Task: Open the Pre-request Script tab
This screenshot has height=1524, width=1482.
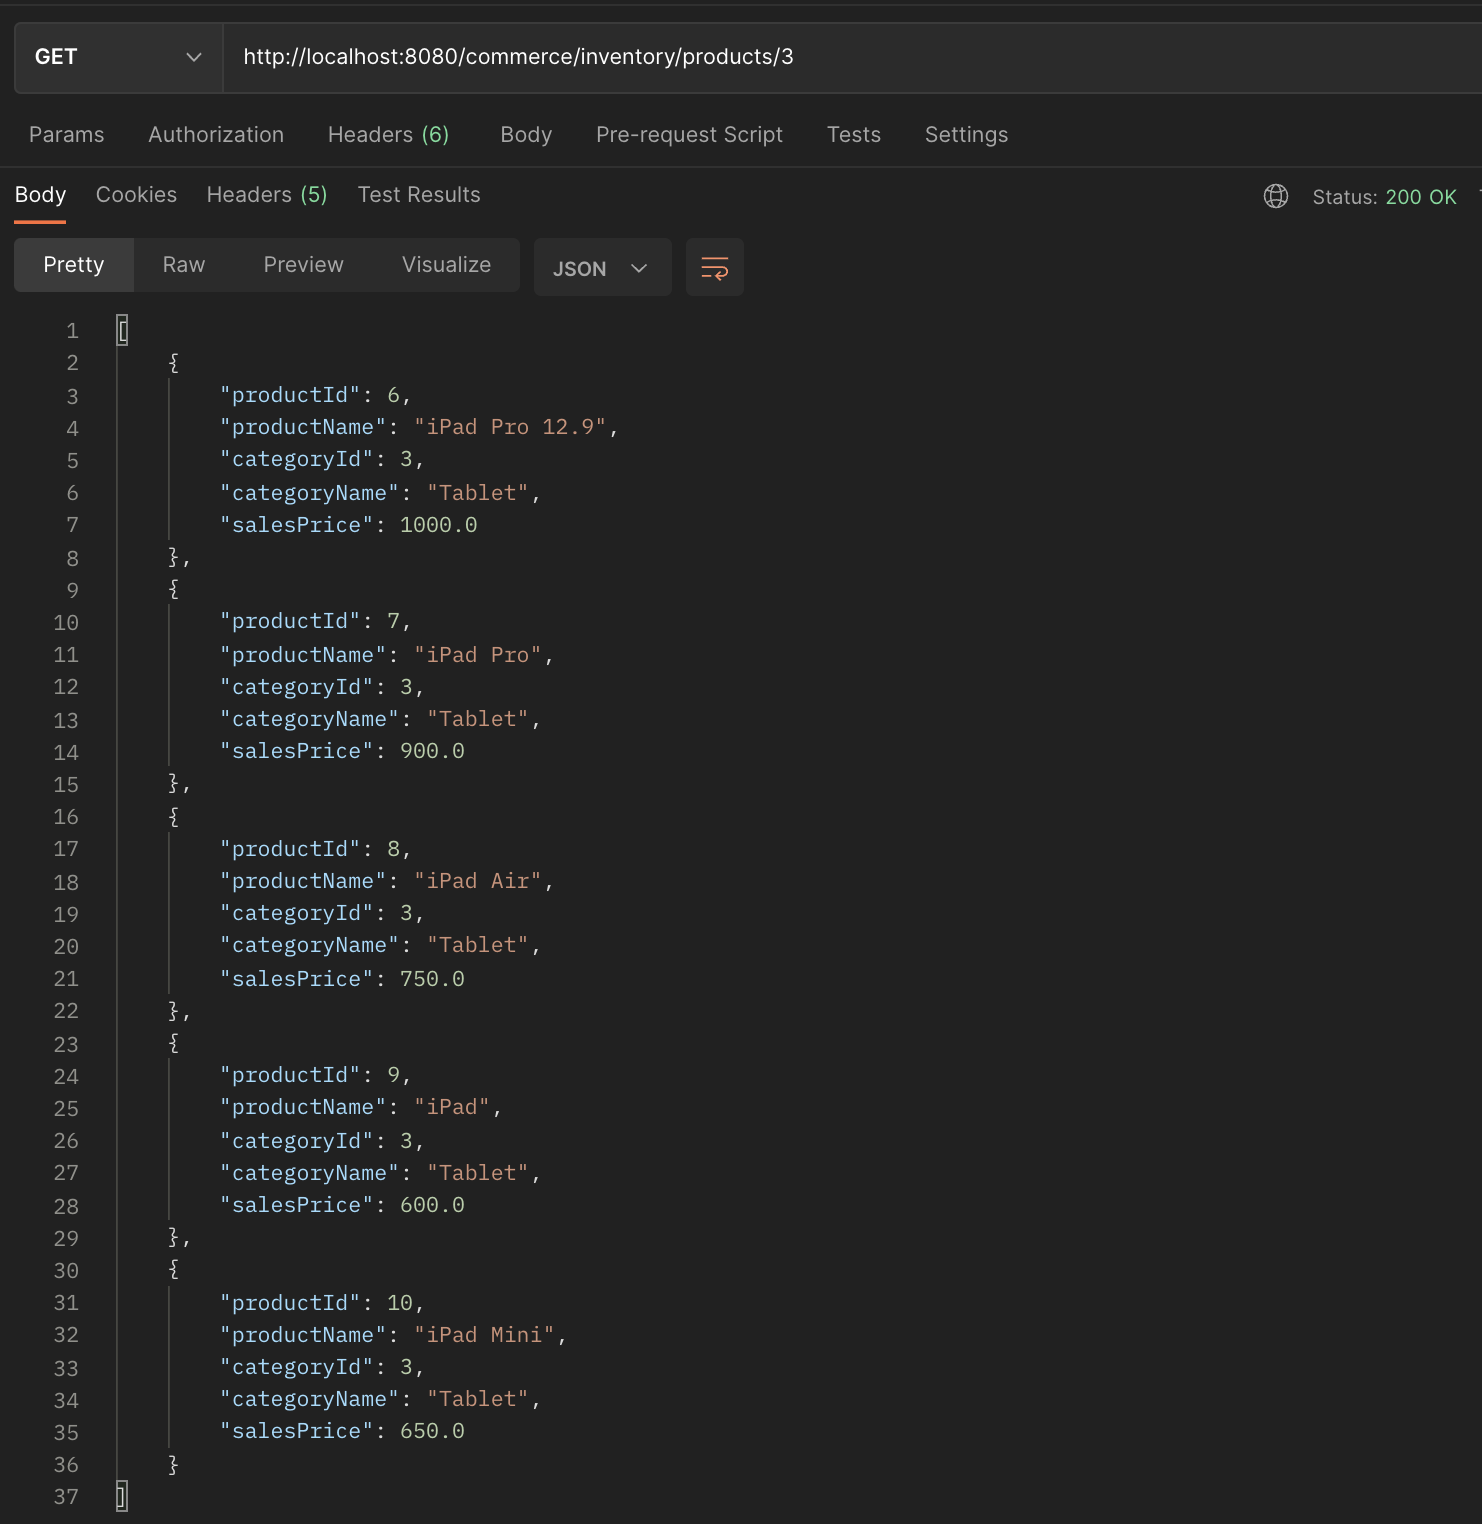Action: (x=689, y=134)
